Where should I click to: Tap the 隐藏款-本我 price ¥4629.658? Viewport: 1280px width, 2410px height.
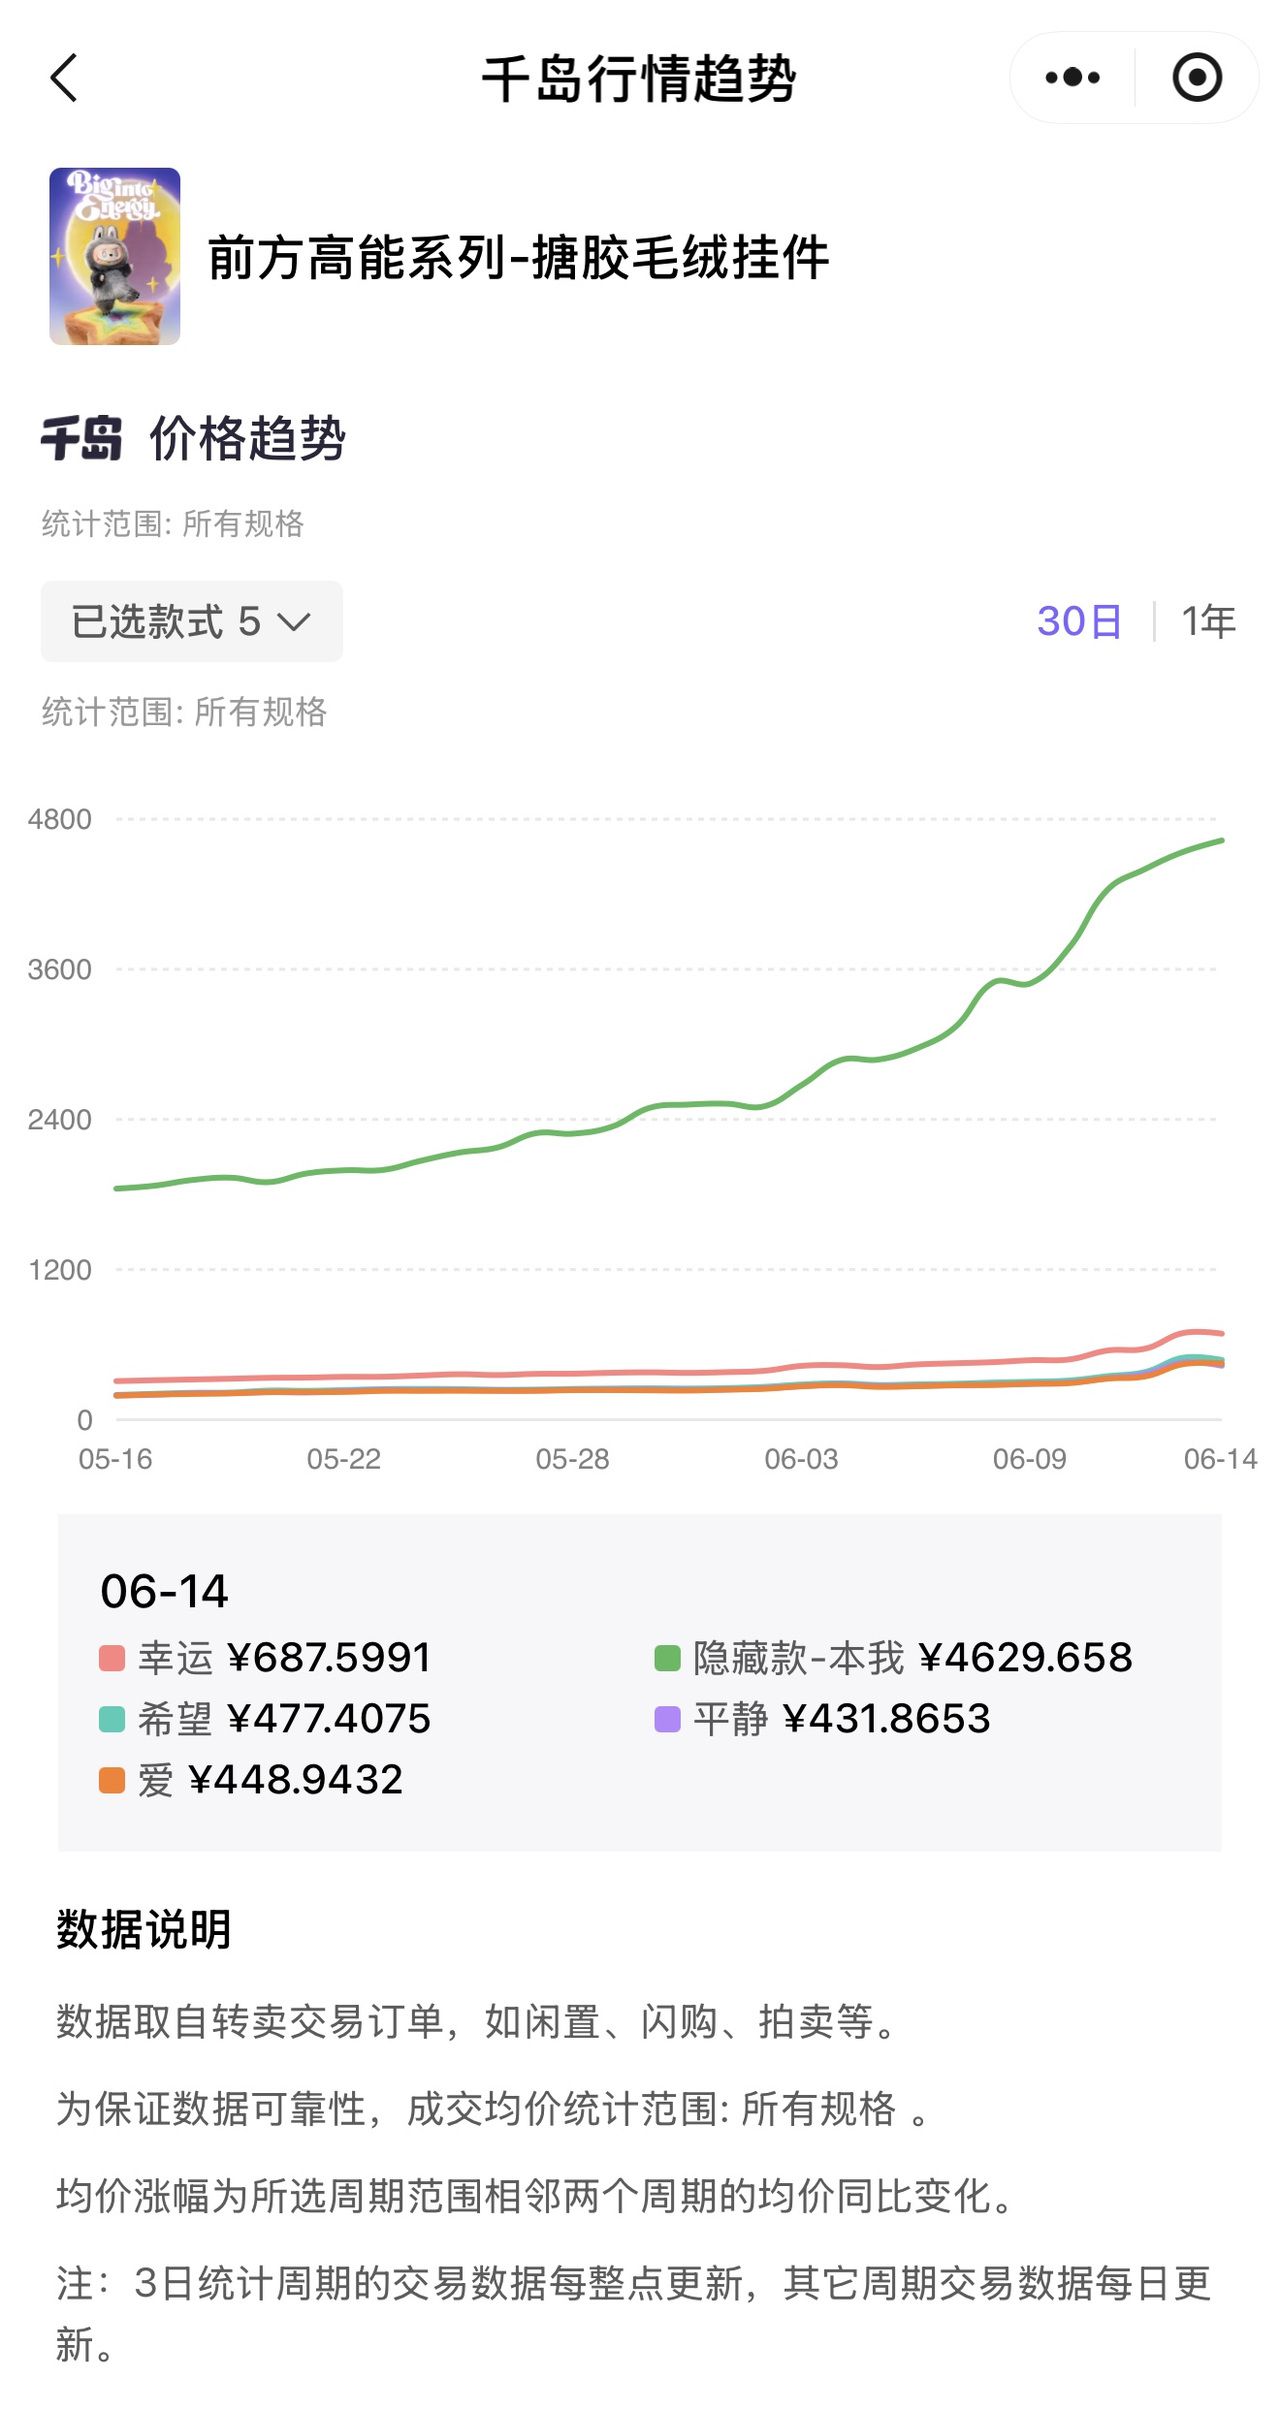(1025, 1658)
